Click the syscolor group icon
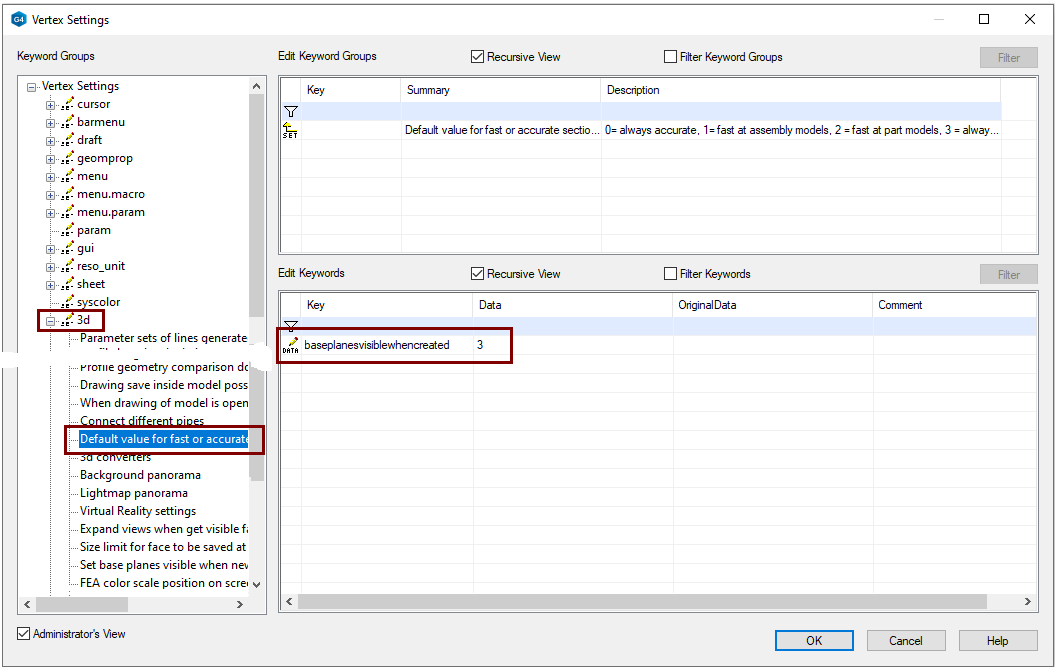This screenshot has height=670, width=1055. click(x=68, y=302)
